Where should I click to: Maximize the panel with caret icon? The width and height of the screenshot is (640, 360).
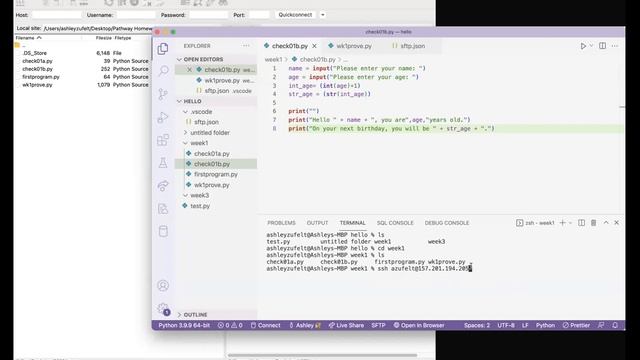click(x=606, y=222)
